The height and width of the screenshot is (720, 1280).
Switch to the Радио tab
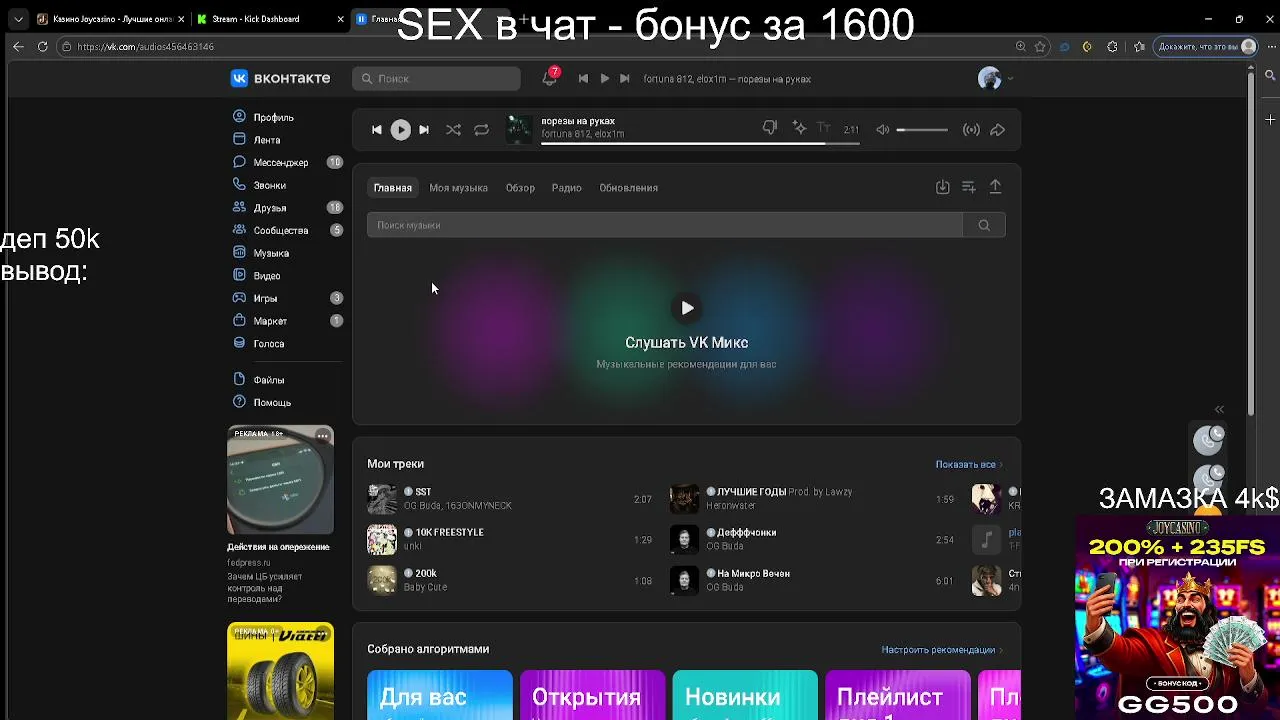point(566,188)
